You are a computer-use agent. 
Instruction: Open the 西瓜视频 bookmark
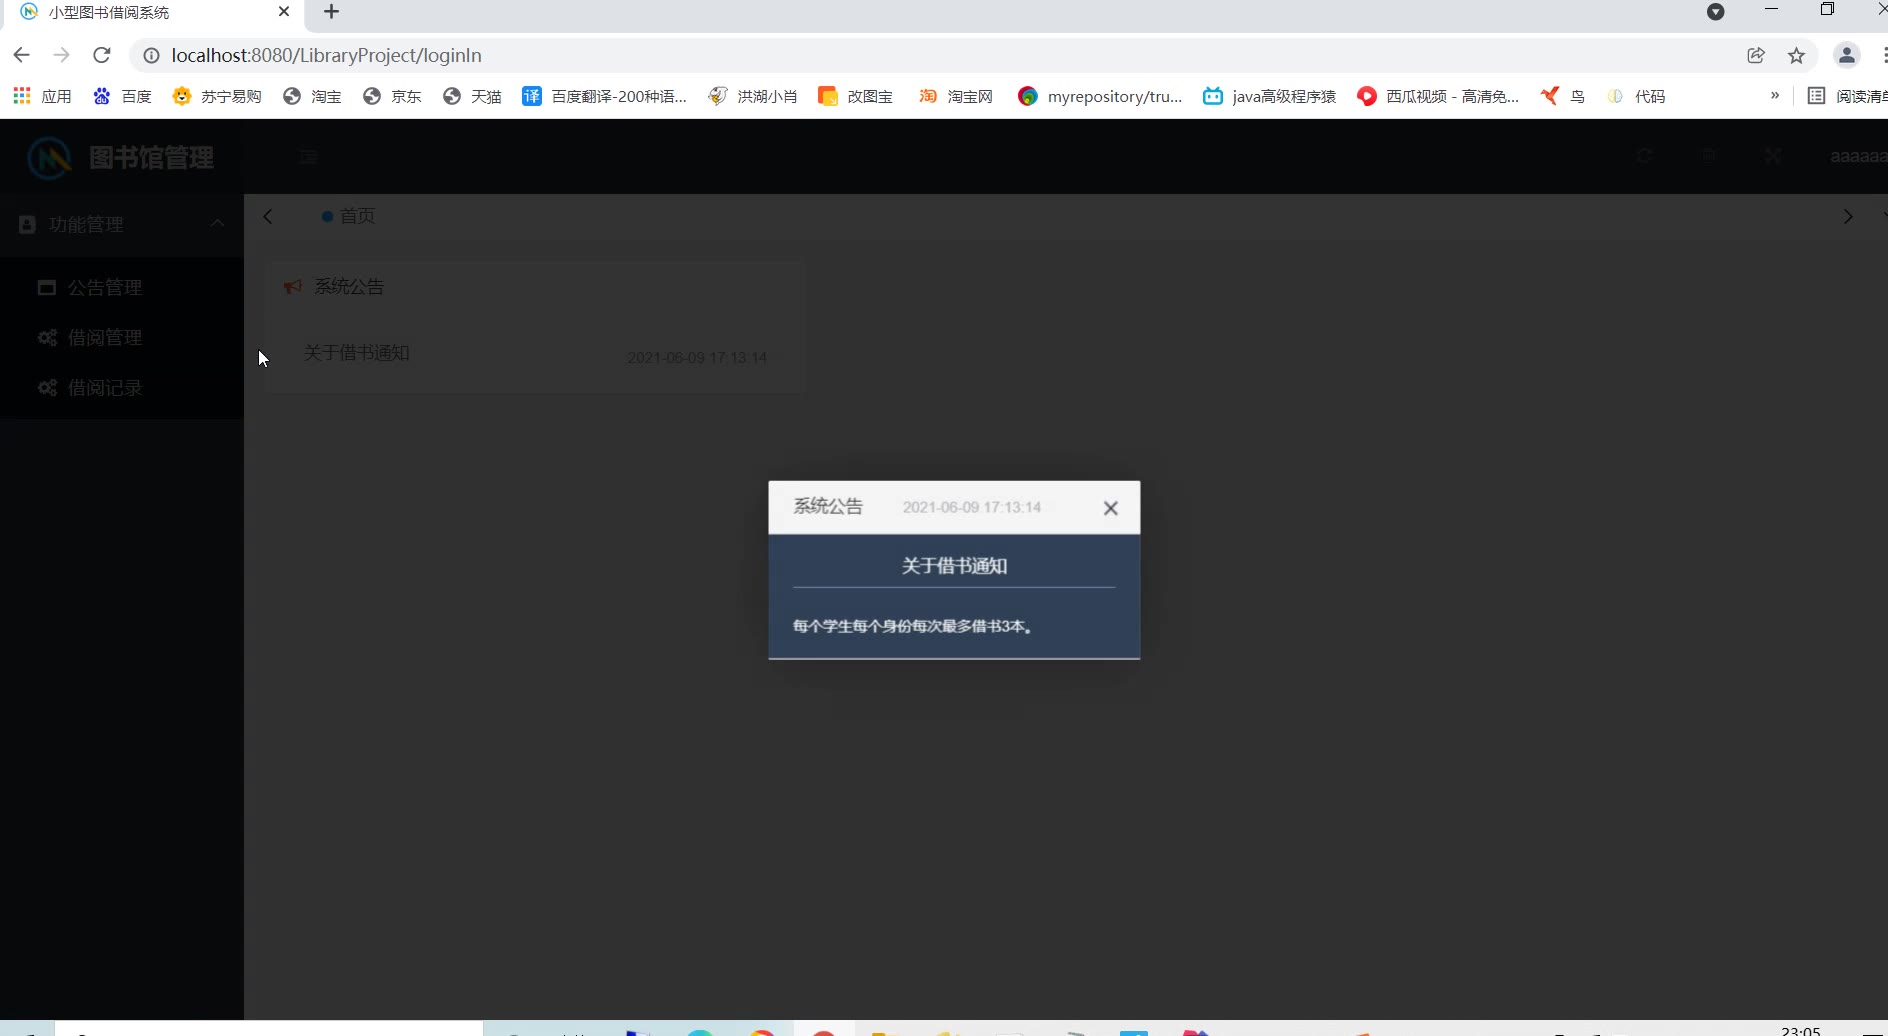coord(1438,96)
